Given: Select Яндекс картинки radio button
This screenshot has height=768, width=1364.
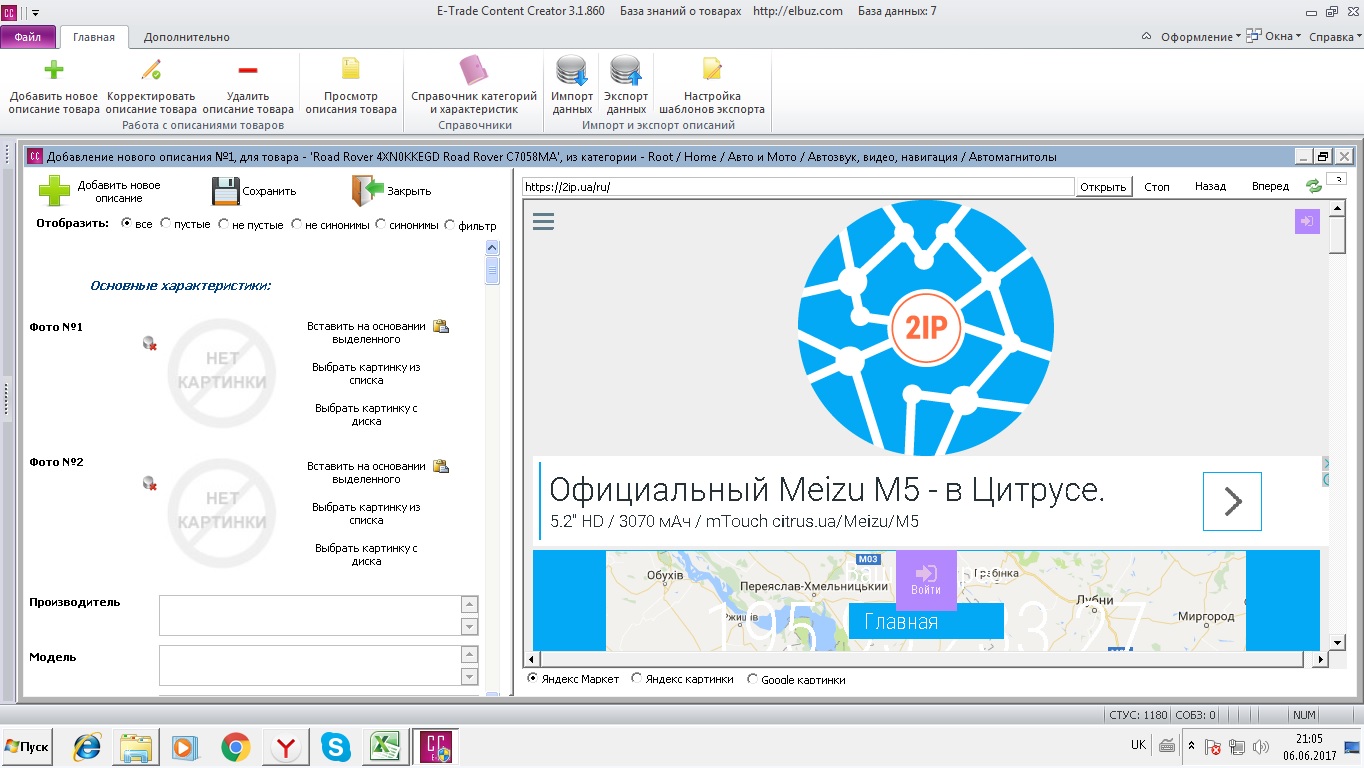Looking at the screenshot, I should 636,678.
